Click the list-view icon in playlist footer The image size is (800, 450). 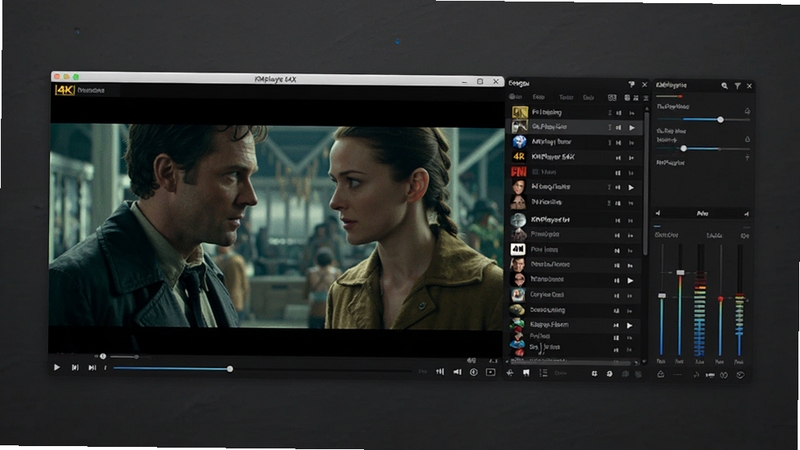click(x=543, y=373)
